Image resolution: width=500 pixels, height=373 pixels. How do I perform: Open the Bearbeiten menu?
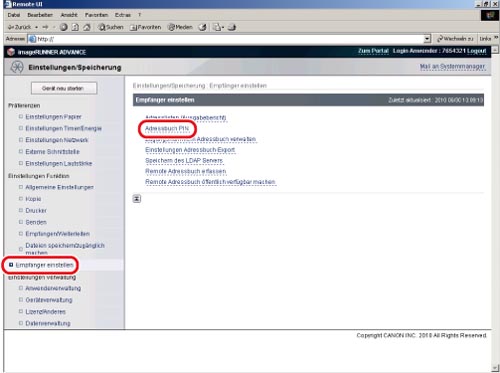tap(40, 15)
